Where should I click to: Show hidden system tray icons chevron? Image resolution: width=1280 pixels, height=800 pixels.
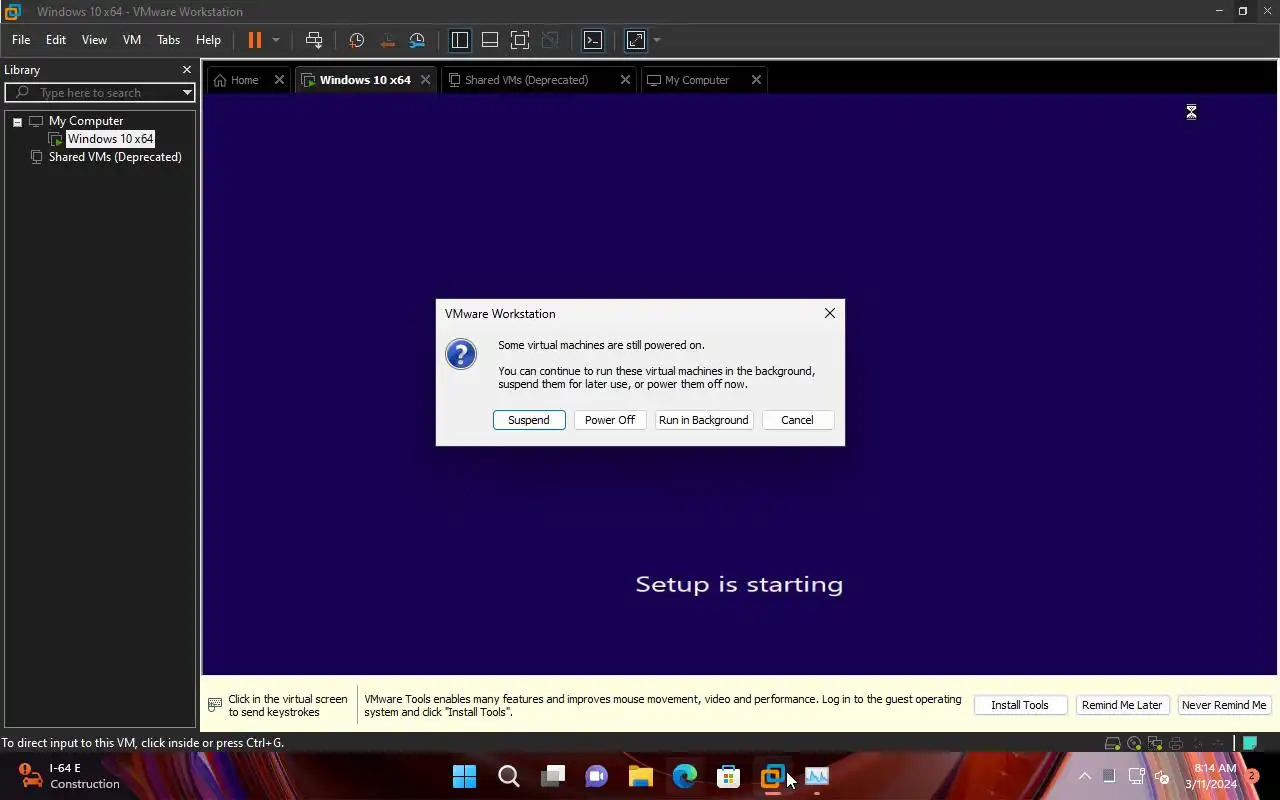click(x=1084, y=776)
